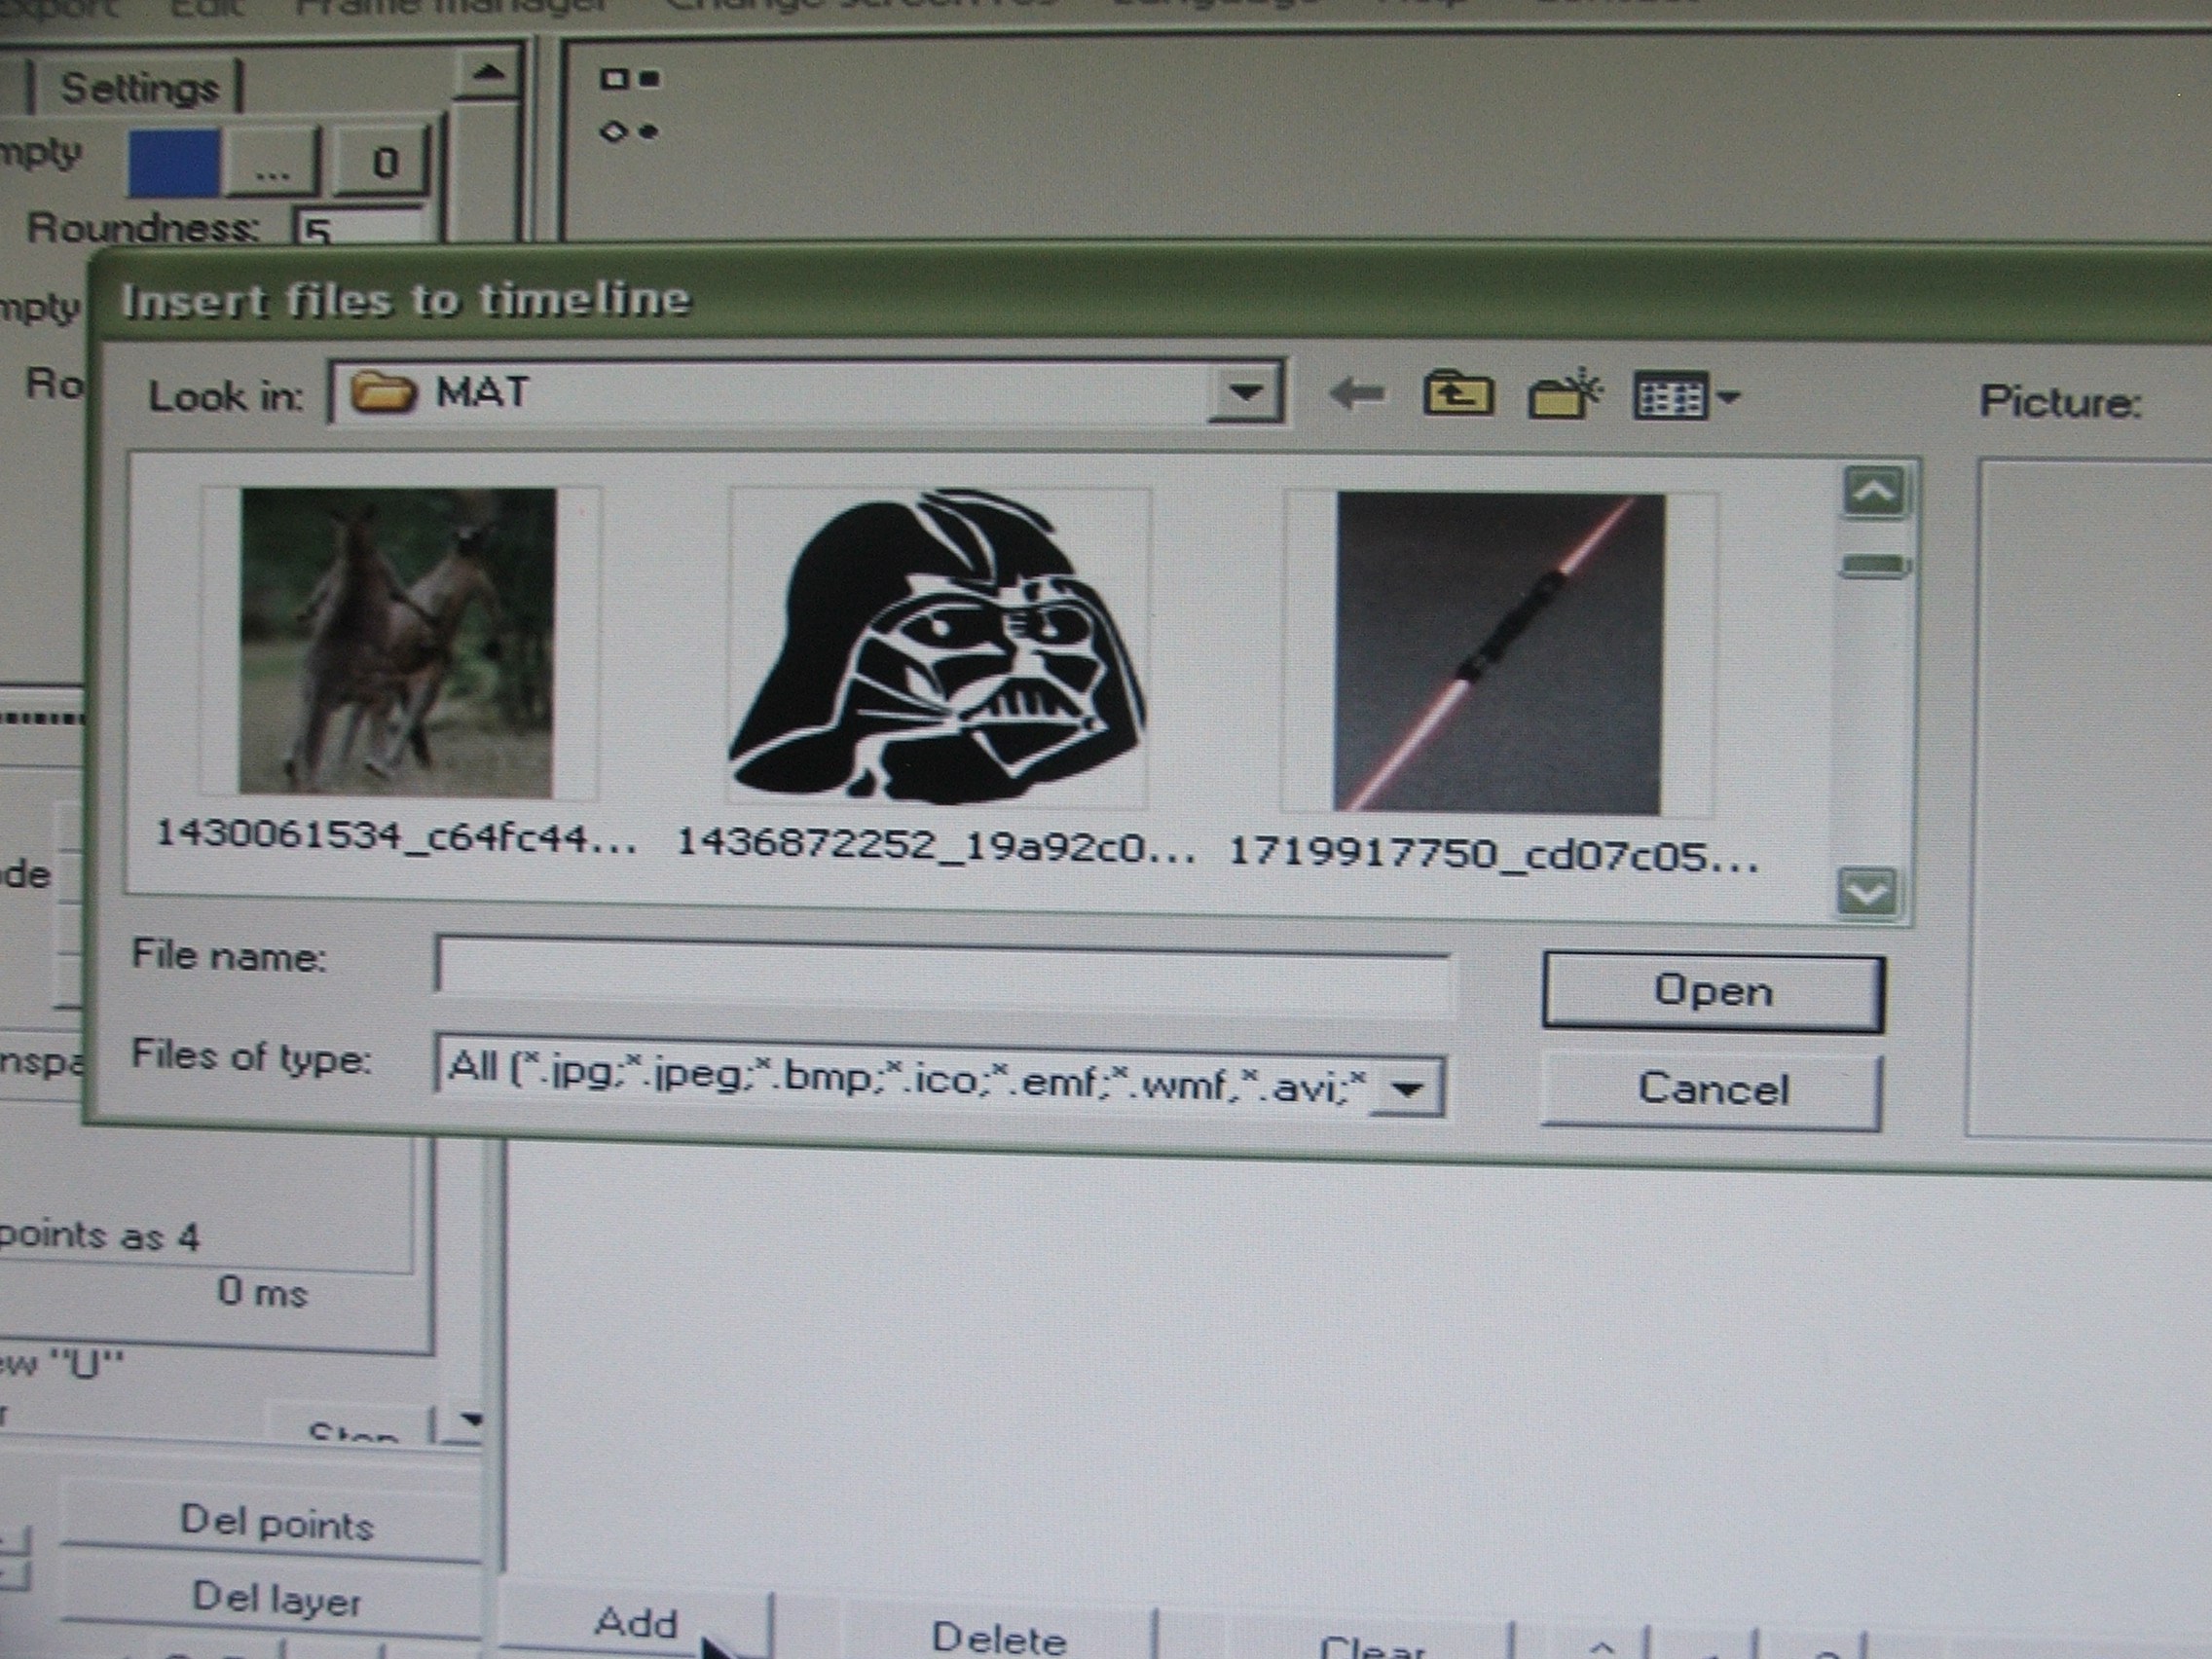
Task: Click the square markers icon in canvas
Action: (630, 78)
